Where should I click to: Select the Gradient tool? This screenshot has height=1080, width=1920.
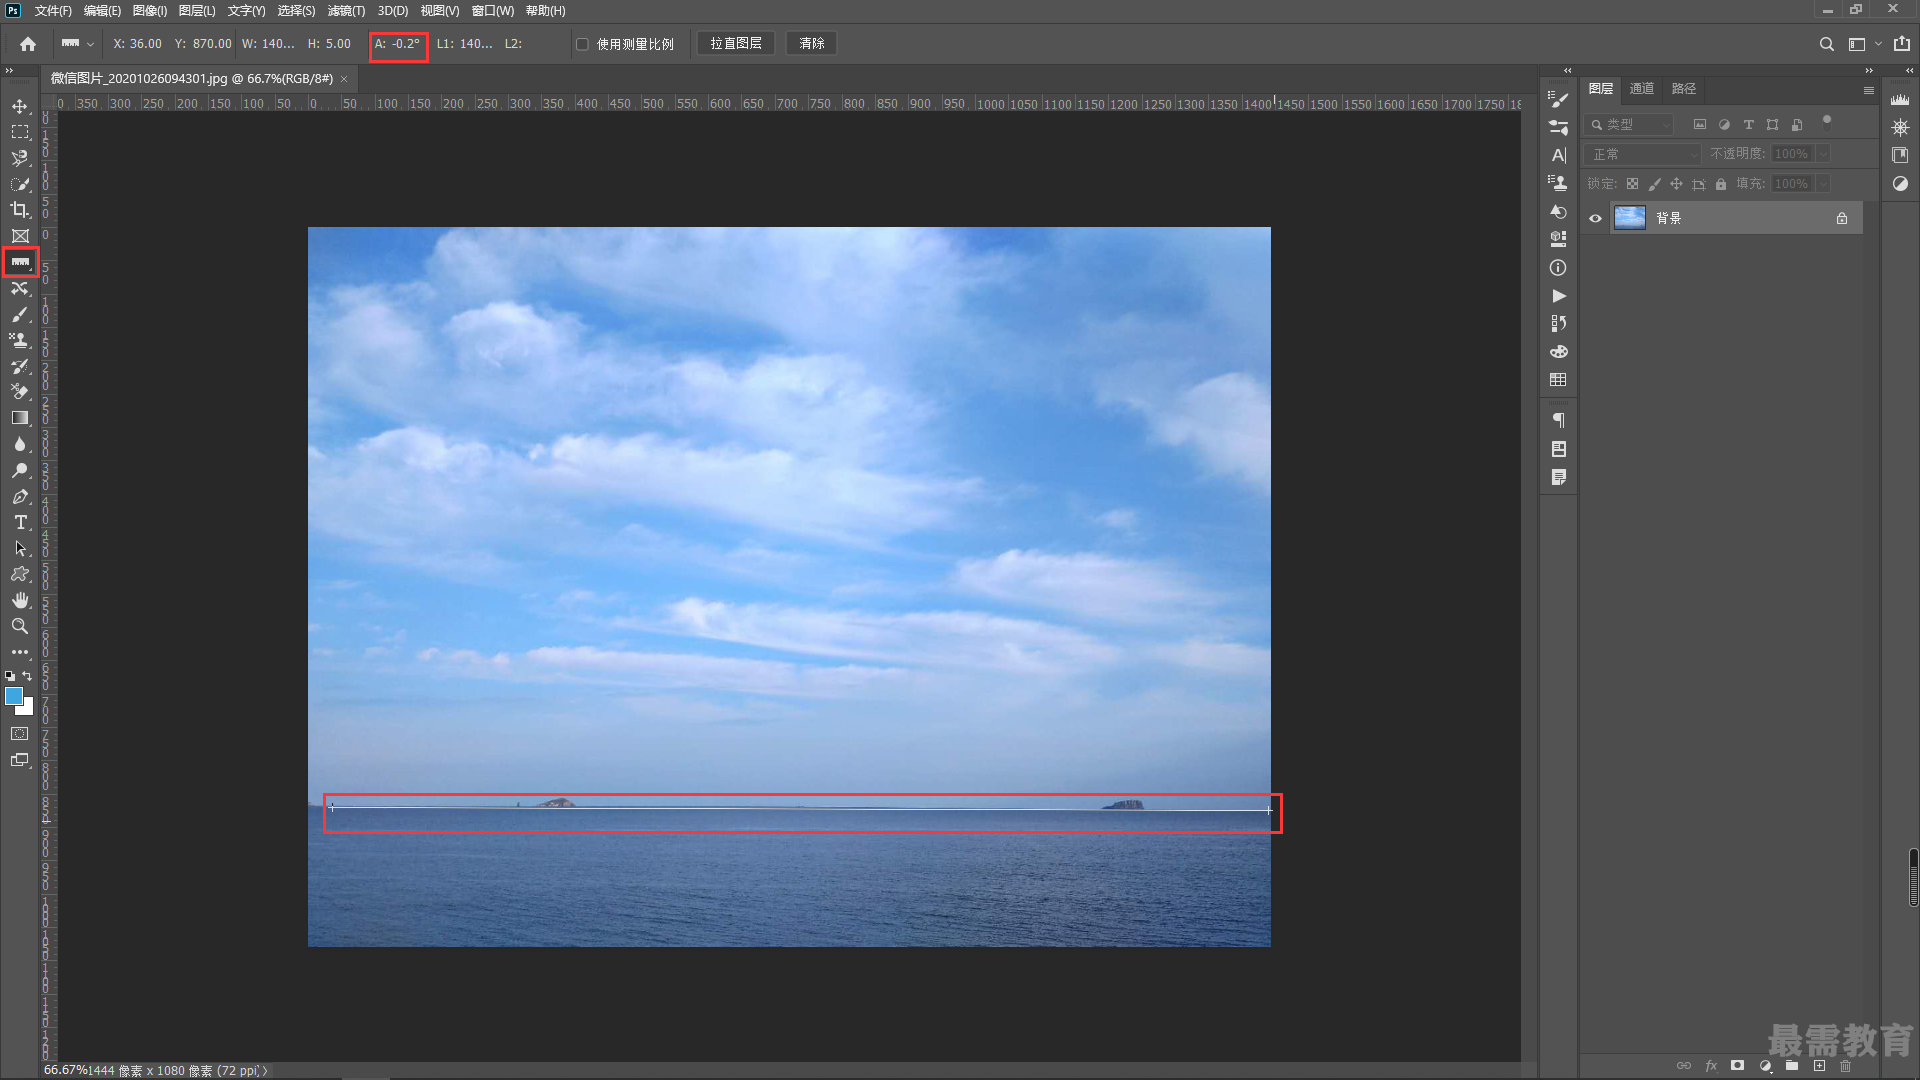(x=20, y=418)
